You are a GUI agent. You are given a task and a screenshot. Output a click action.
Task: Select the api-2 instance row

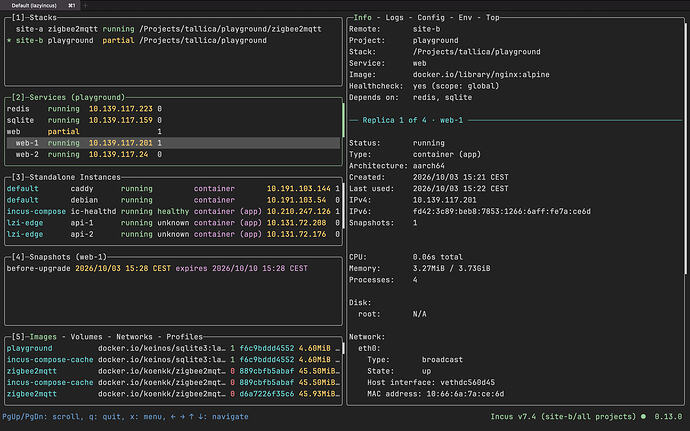coord(173,234)
